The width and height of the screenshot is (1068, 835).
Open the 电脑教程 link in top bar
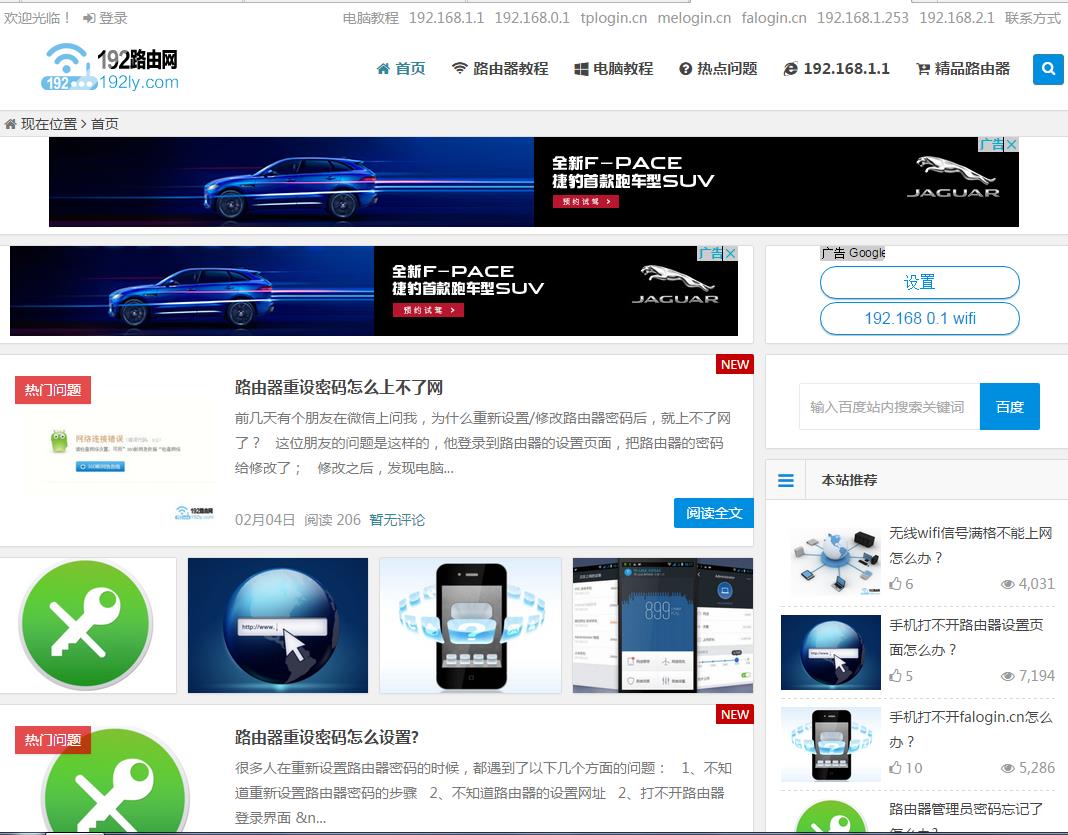point(371,18)
